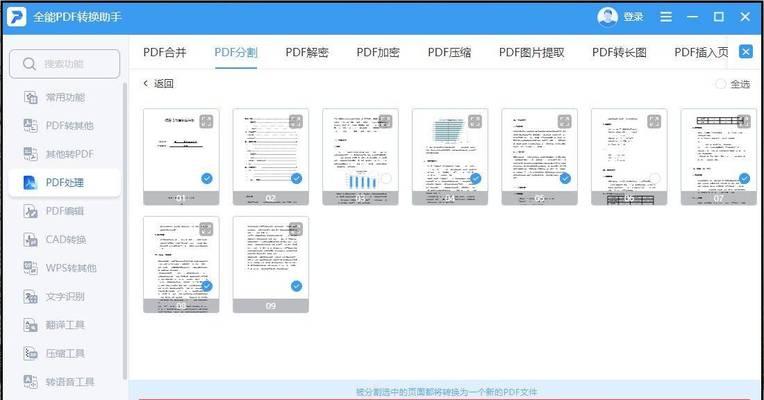Switch to PDF解密 tab

point(307,53)
